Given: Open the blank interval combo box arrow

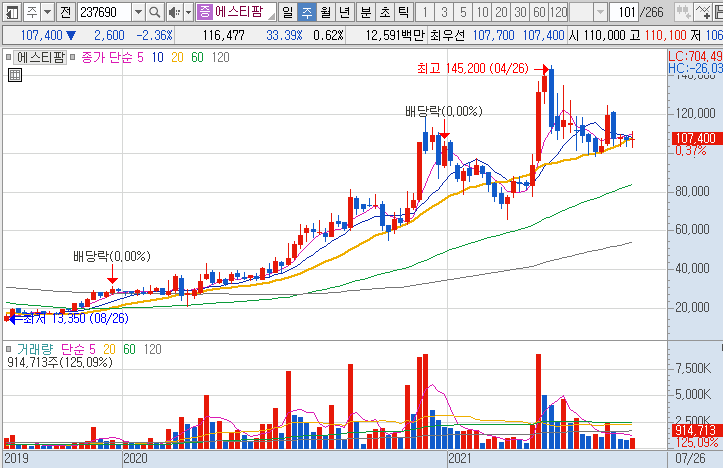Looking at the screenshot, I should tap(599, 12).
